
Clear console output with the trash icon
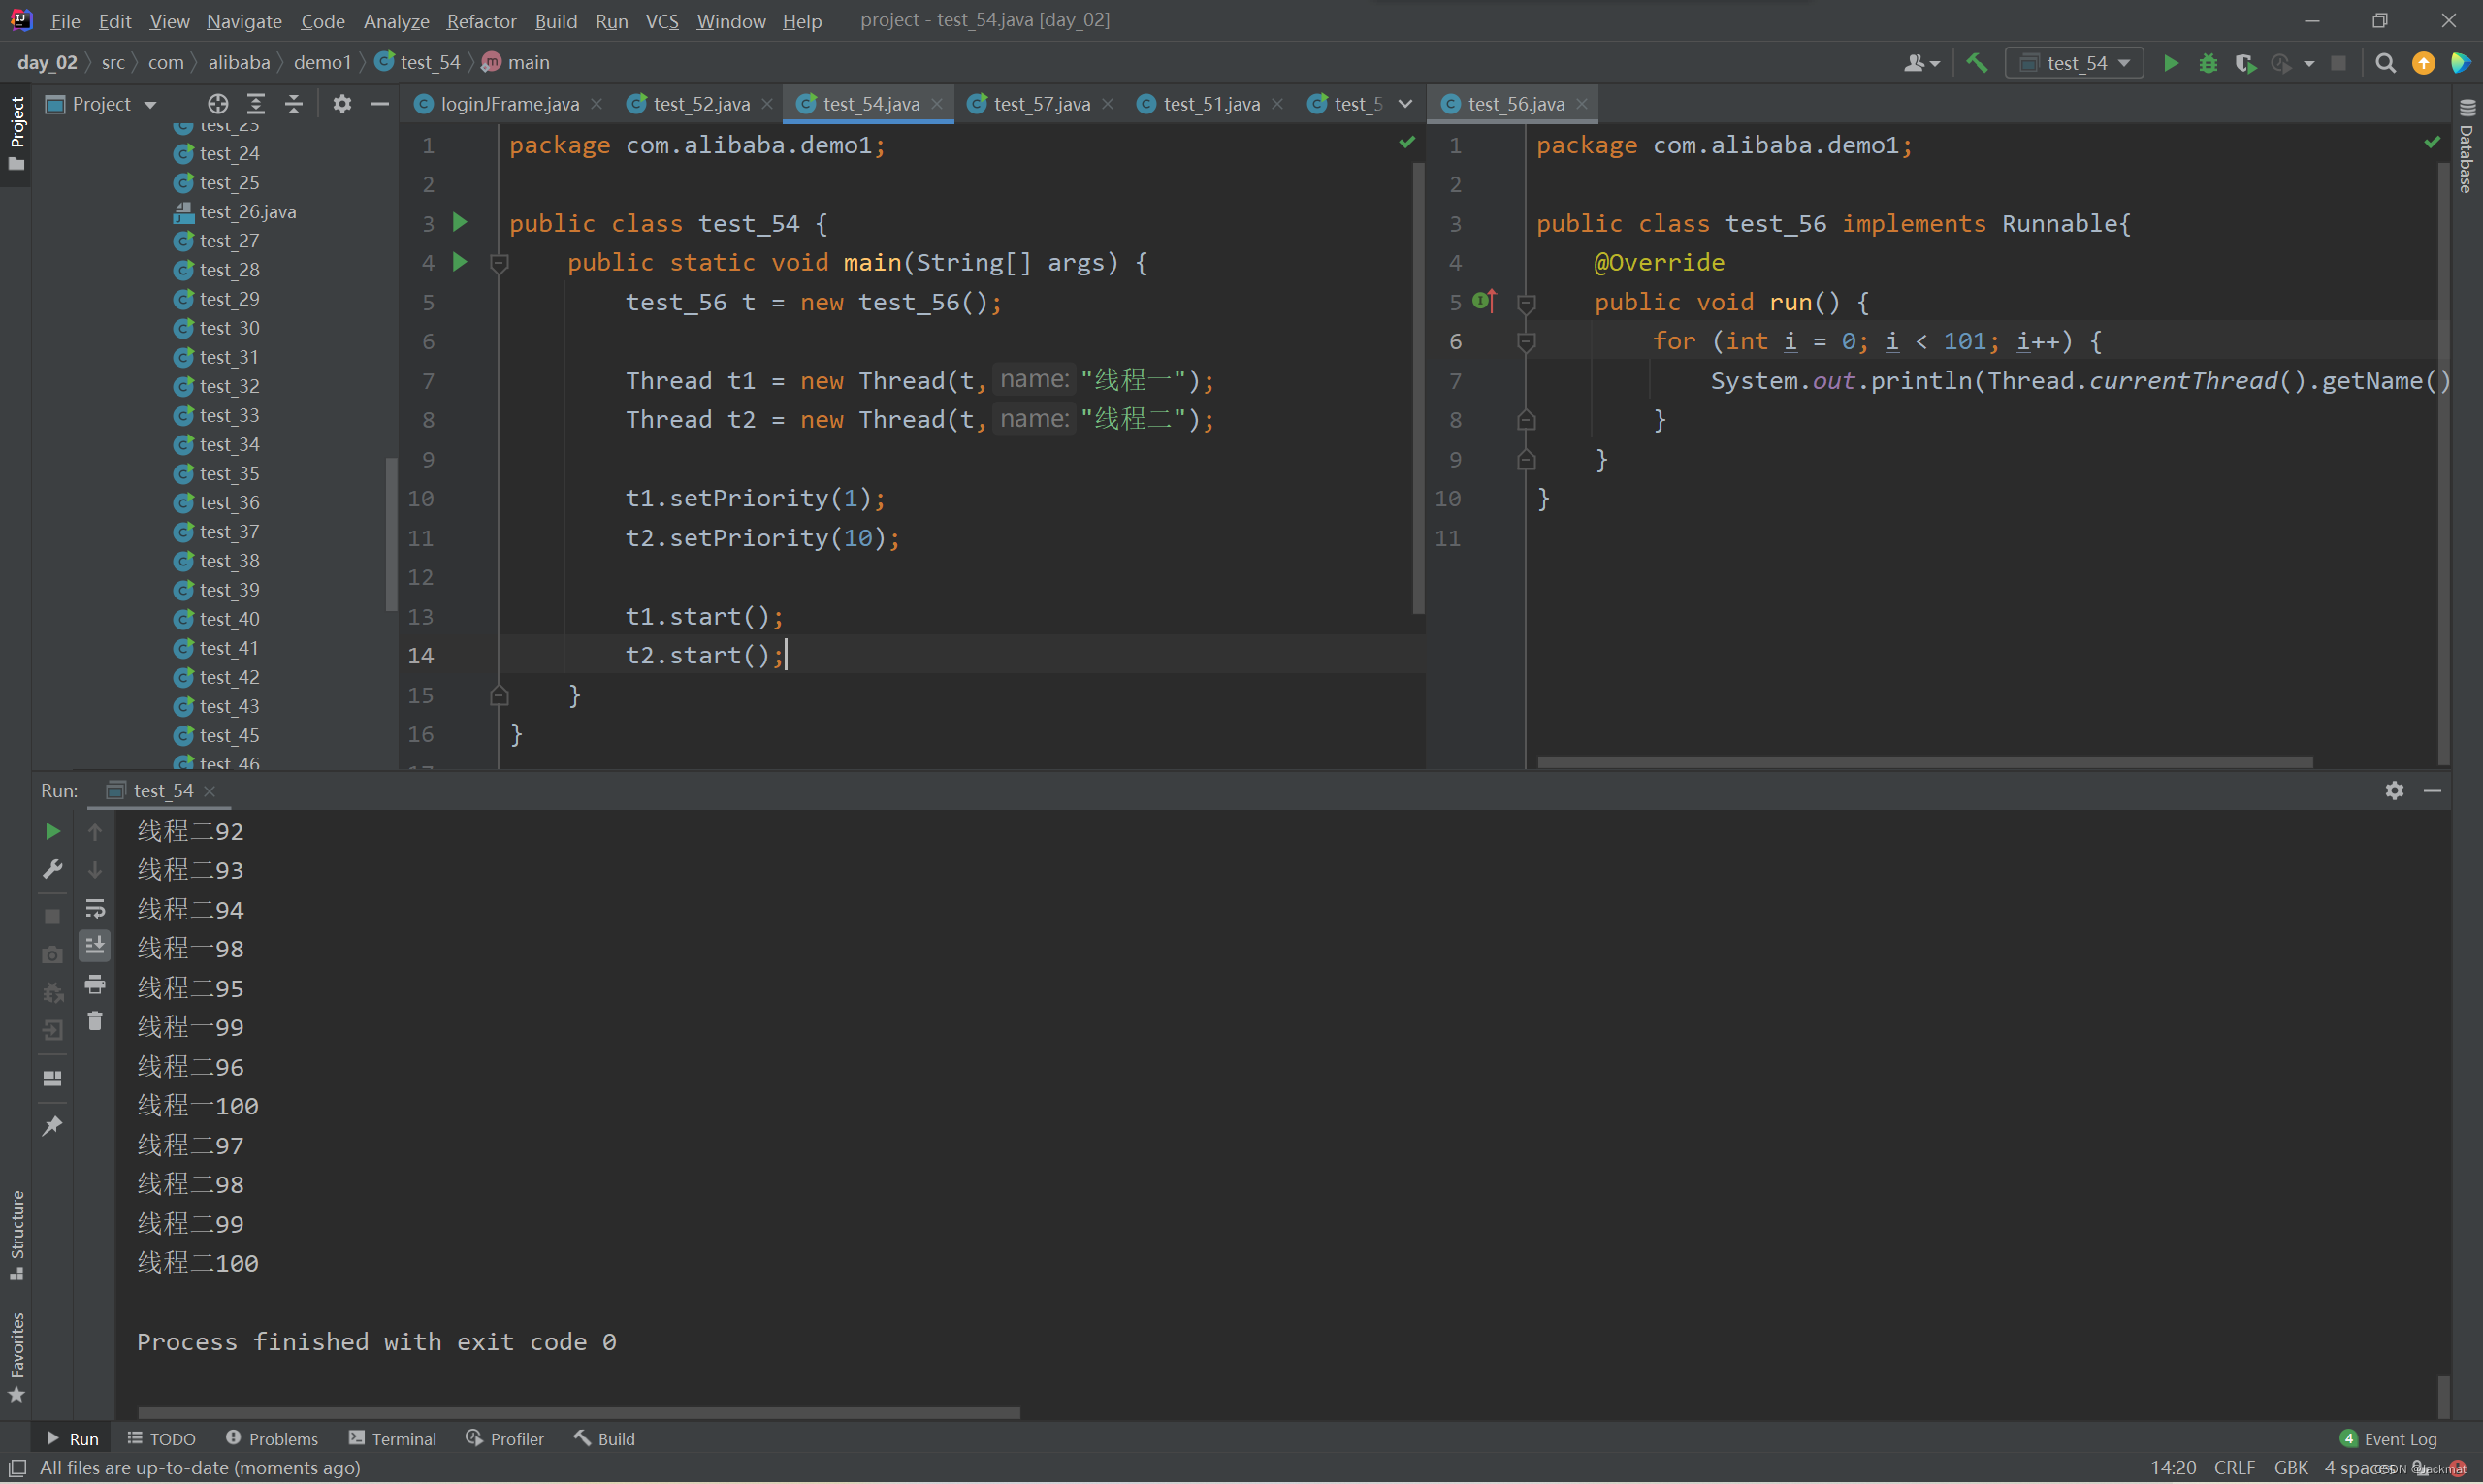(95, 1022)
